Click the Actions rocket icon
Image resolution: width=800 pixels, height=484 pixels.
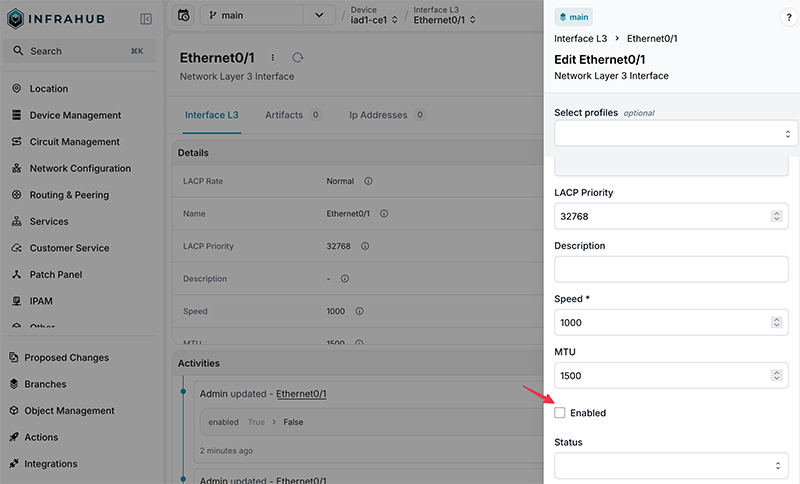coord(14,437)
